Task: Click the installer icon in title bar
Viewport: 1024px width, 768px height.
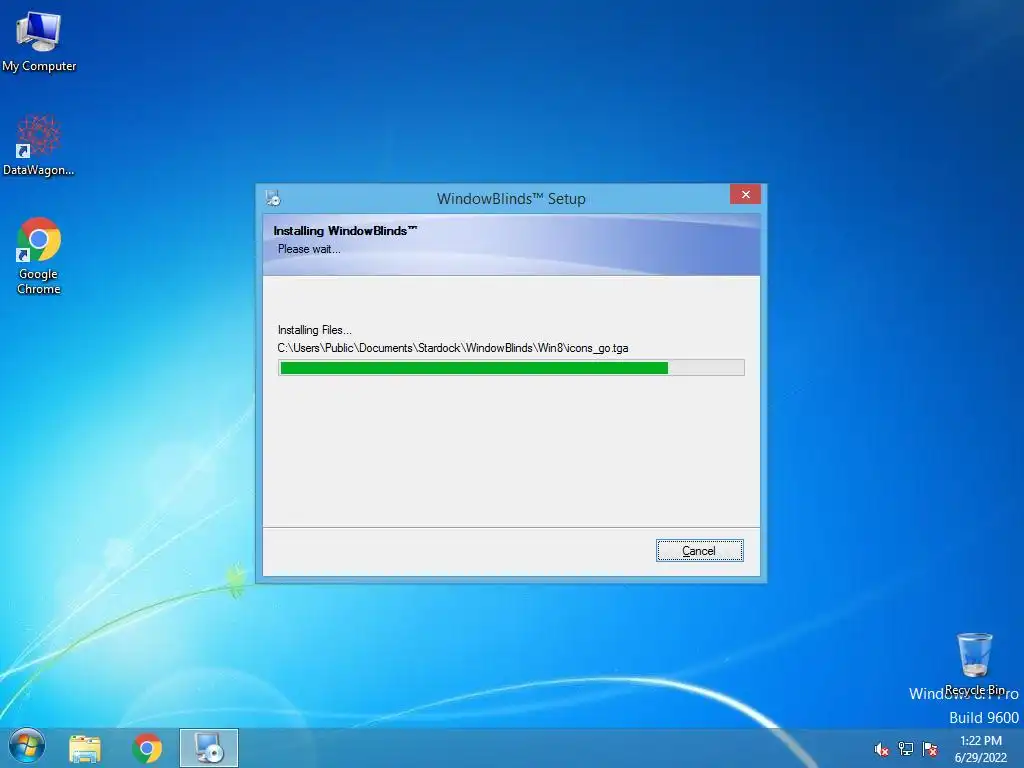Action: [x=273, y=198]
